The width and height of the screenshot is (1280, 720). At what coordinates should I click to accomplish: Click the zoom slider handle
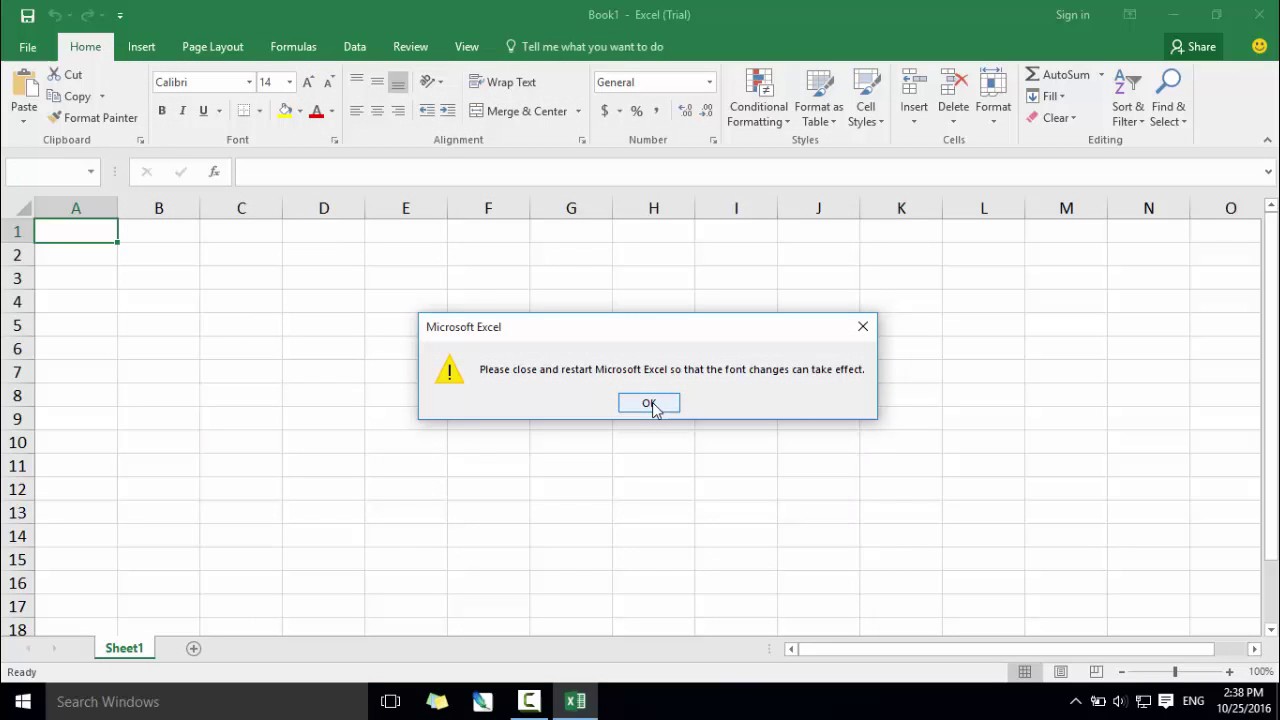point(1175,672)
